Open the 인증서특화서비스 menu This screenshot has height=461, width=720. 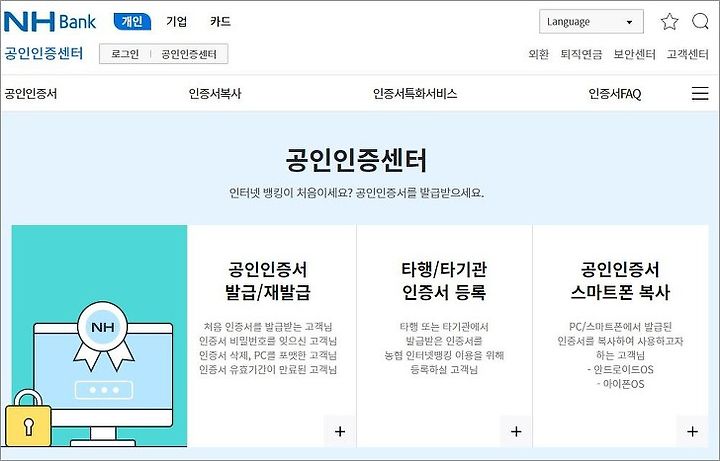tap(415, 94)
